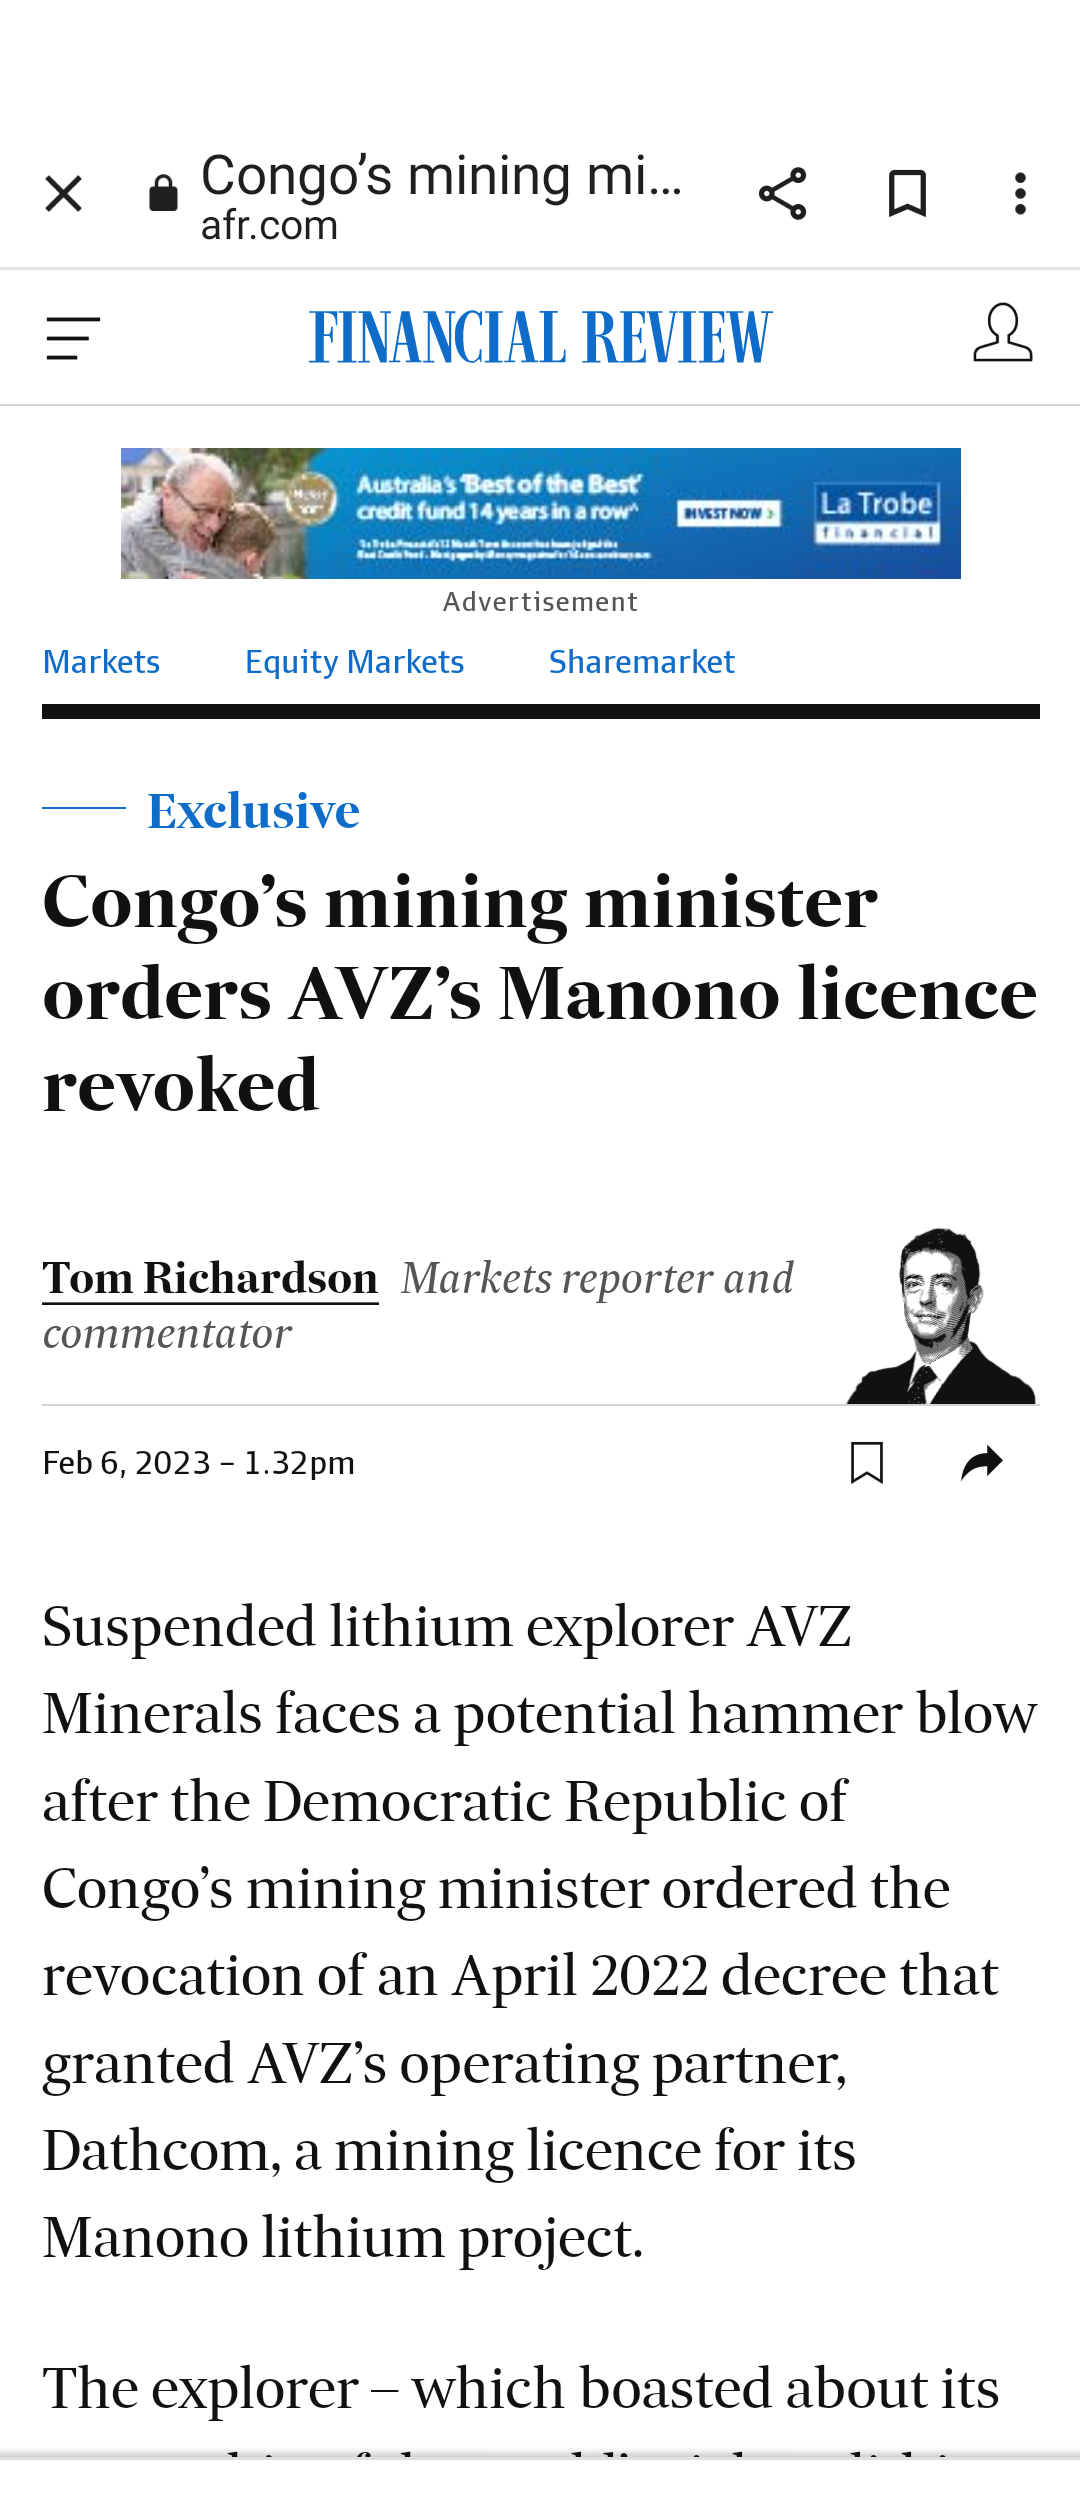Open Tom Richardson's author page

(210, 1279)
